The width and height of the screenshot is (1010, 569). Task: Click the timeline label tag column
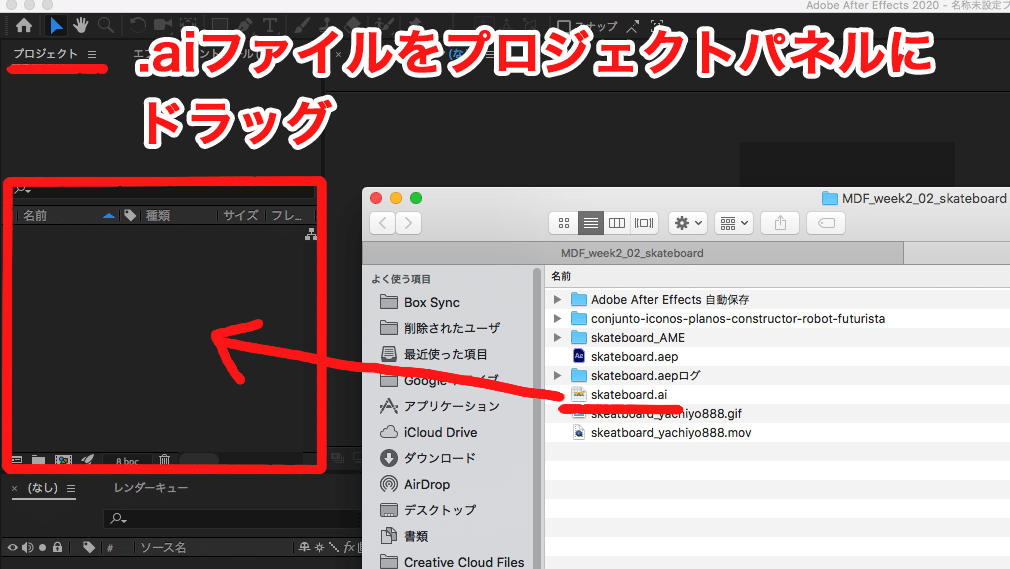89,548
